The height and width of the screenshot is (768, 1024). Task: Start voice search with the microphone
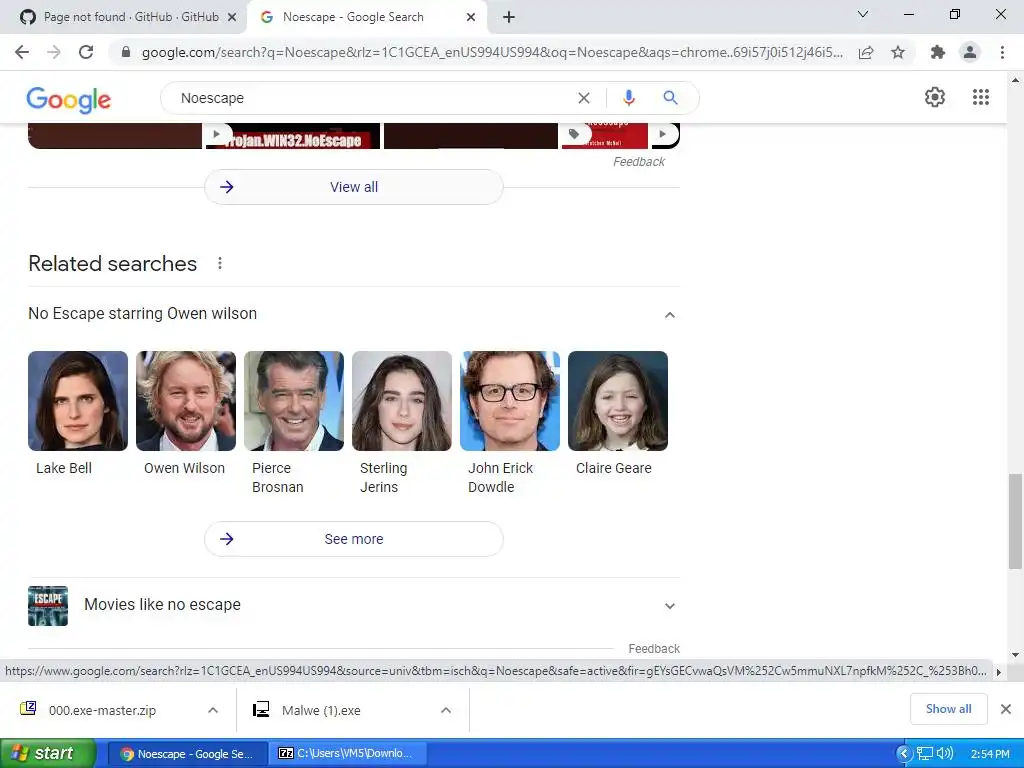628,98
